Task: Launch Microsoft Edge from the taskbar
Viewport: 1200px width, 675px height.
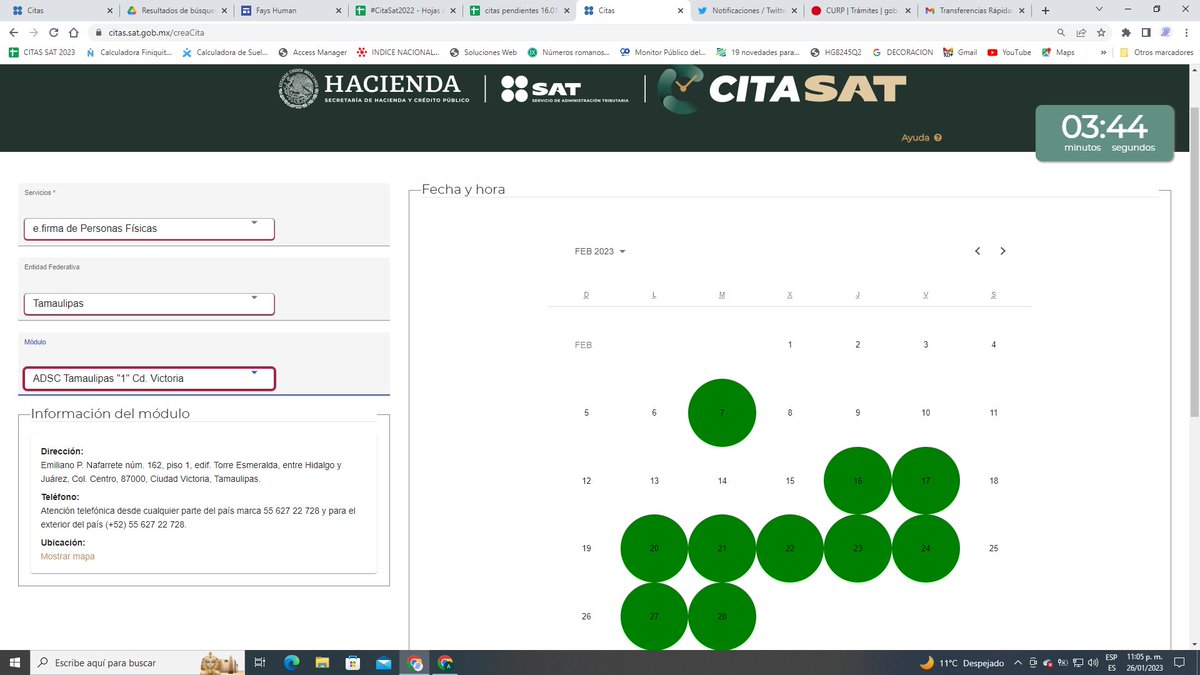Action: (x=292, y=662)
